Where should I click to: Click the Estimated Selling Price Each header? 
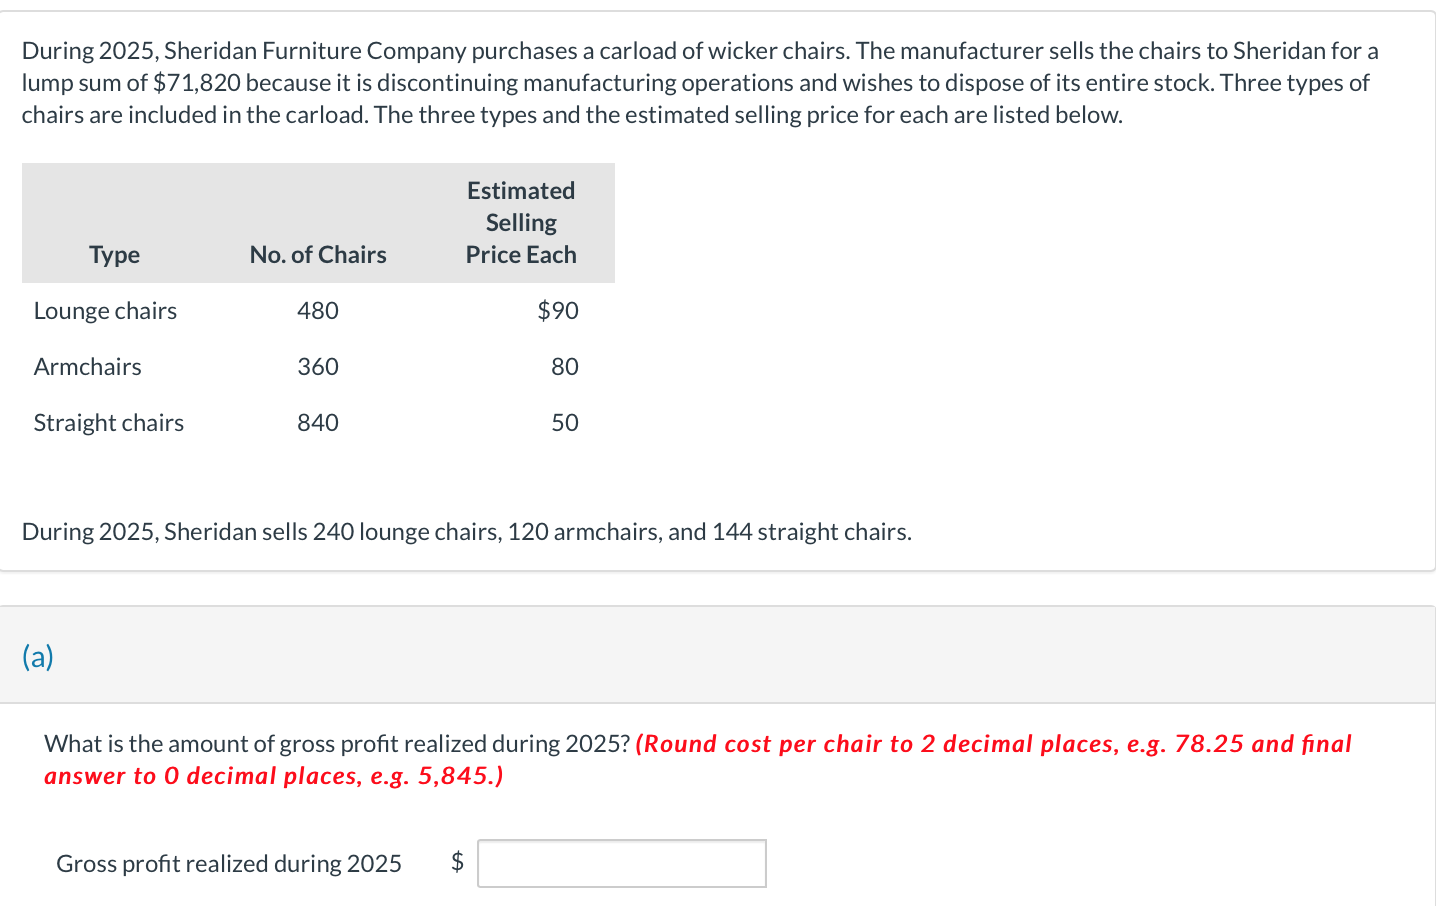coord(520,222)
